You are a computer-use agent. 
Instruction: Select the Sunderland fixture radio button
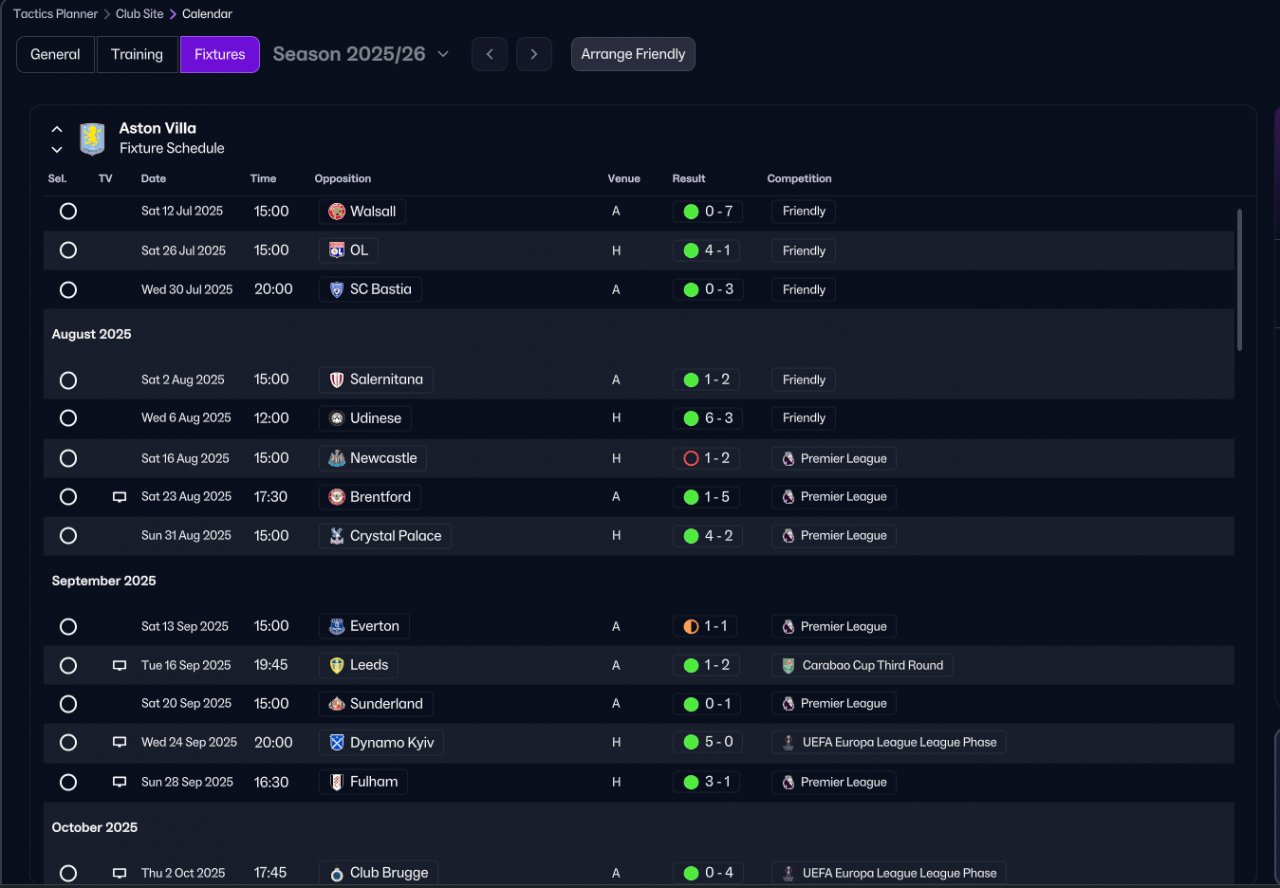click(x=68, y=704)
